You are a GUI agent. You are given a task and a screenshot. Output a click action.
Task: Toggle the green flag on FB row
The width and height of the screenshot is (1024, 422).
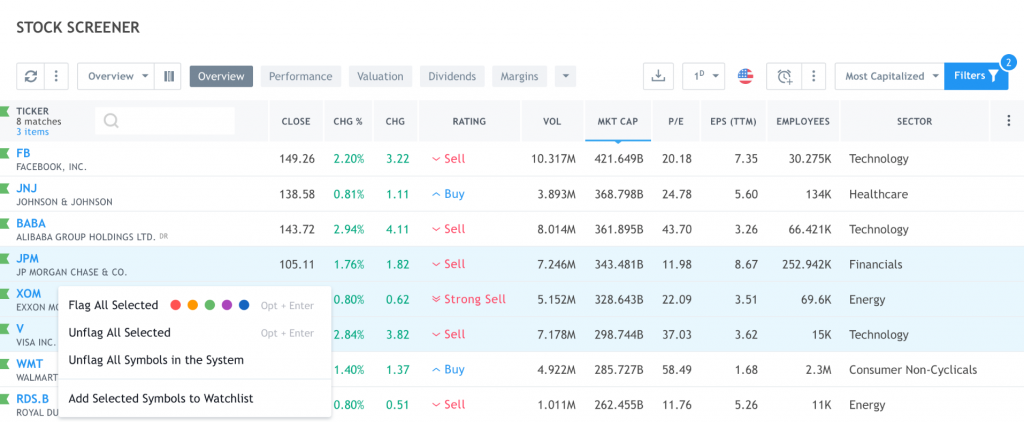tap(5, 154)
